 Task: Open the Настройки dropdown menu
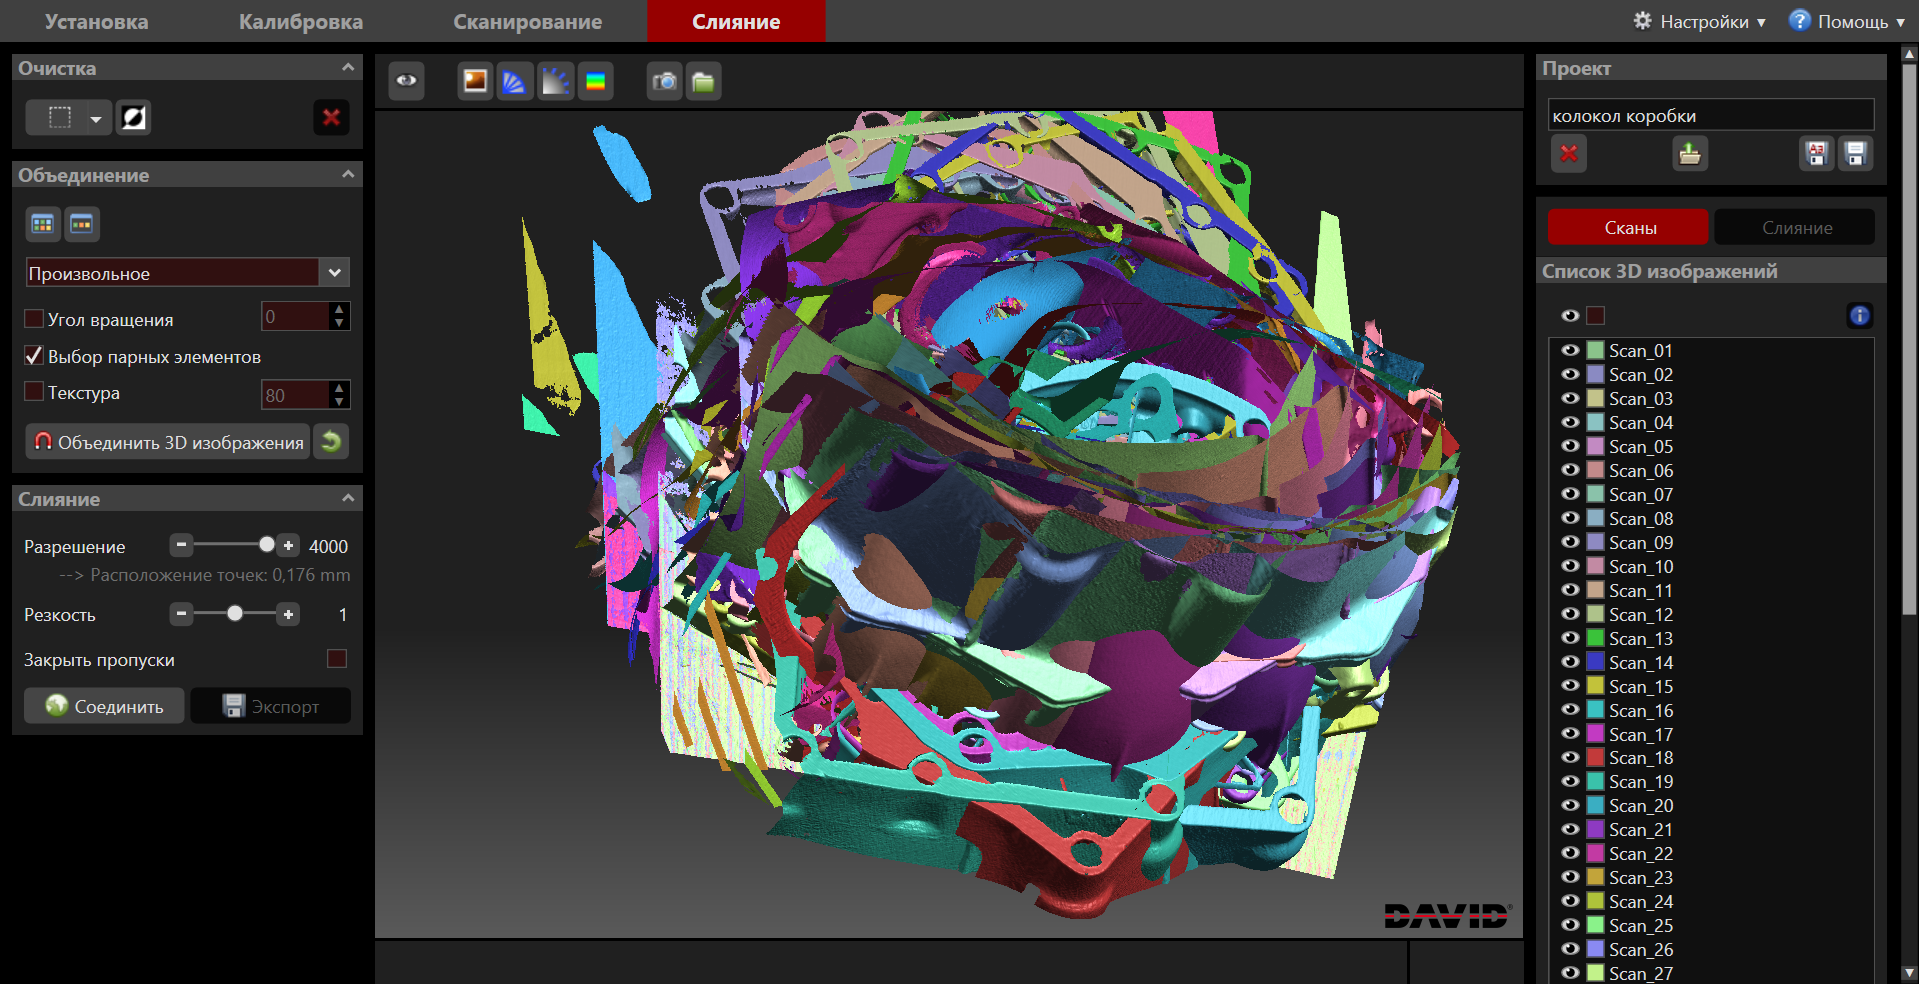1701,21
